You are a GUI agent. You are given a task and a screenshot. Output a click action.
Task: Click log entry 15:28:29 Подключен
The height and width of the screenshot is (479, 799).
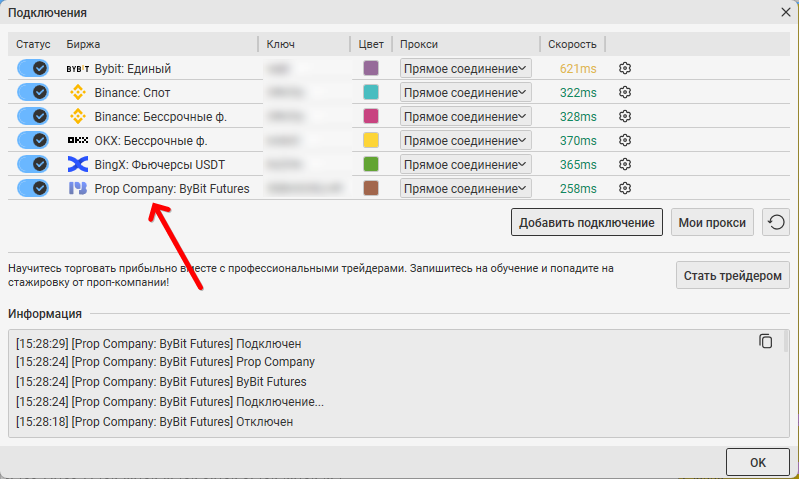[x=158, y=344]
